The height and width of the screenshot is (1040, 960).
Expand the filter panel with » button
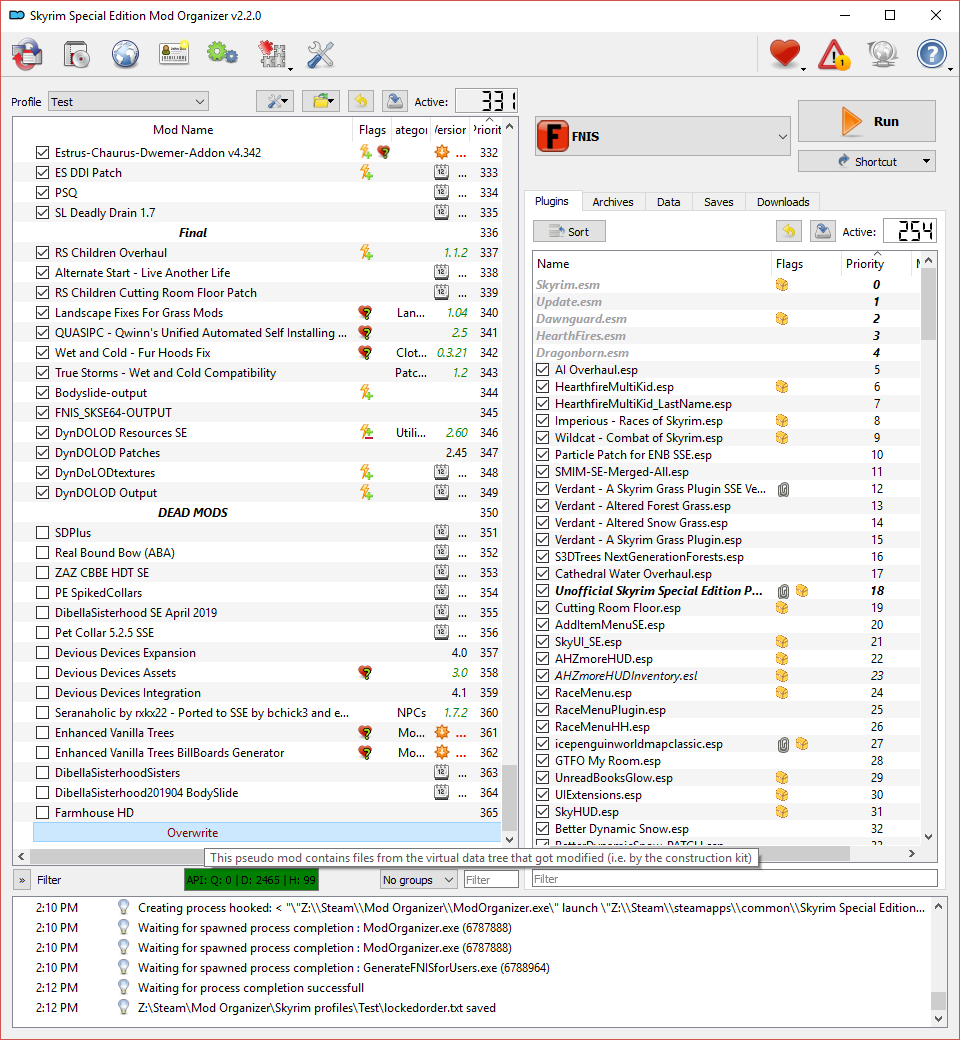point(22,880)
